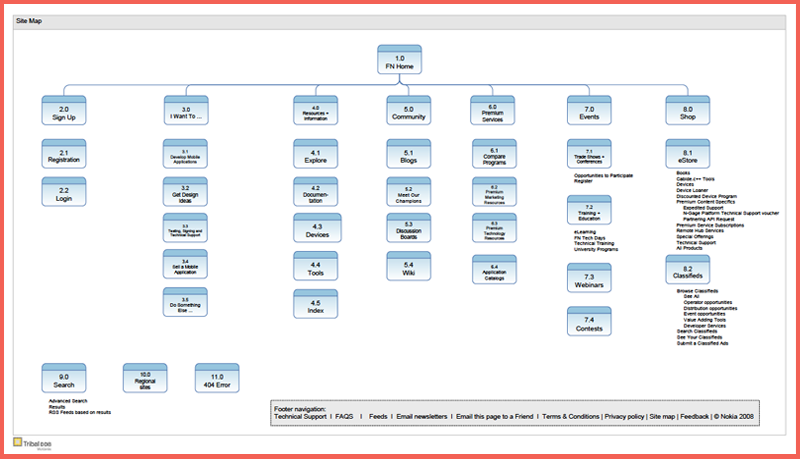Select the 7.3 Webinars box
Screen dimensions: 800x459
[589, 278]
